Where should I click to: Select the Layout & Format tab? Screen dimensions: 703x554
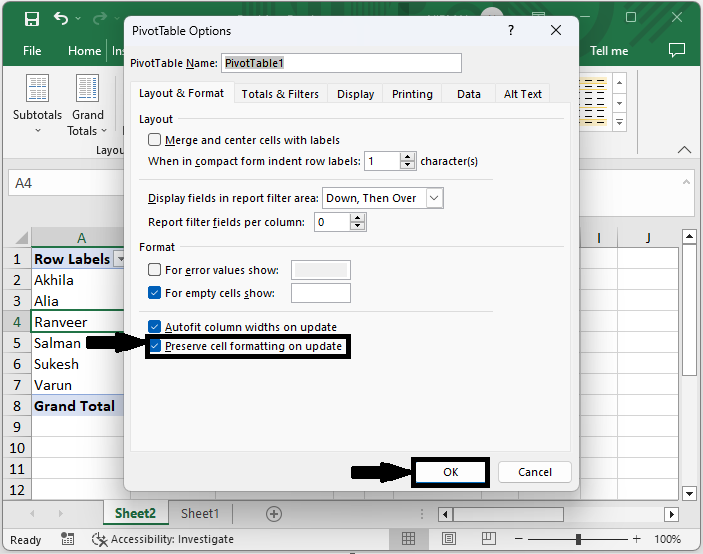click(x=182, y=93)
